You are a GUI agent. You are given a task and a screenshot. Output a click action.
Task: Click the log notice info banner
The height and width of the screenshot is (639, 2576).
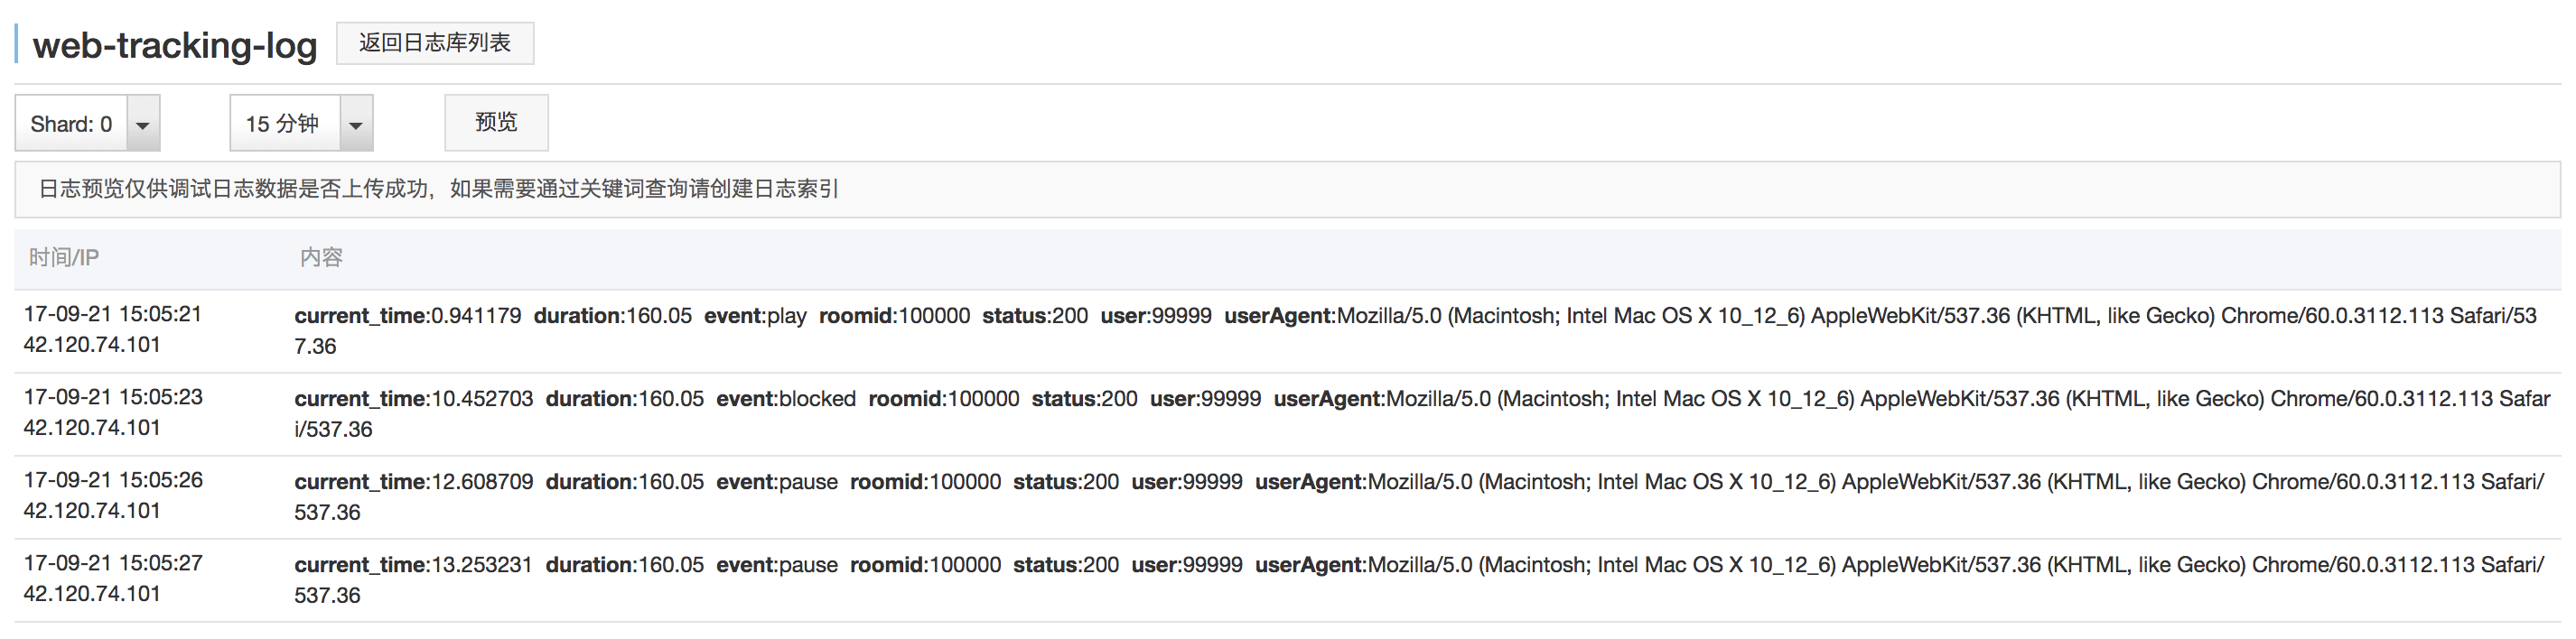point(438,189)
